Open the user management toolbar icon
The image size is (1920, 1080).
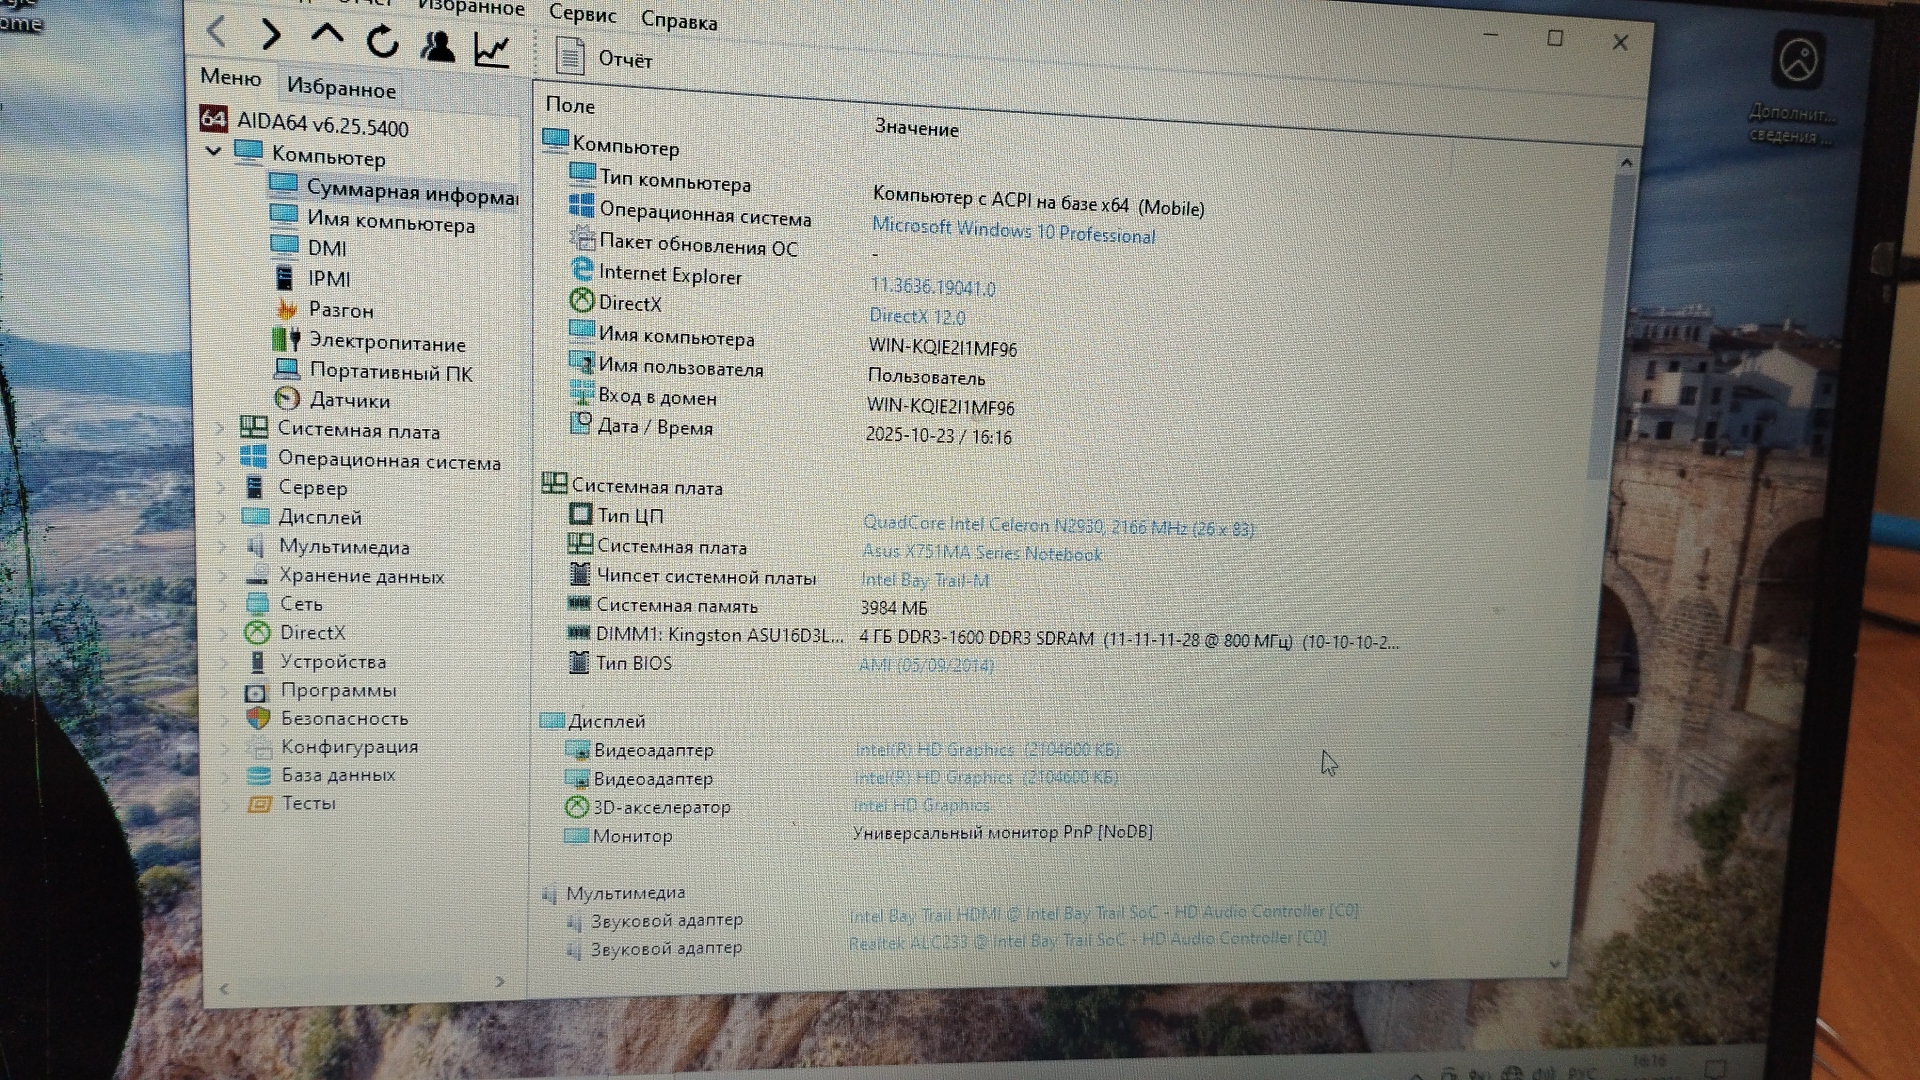click(x=437, y=46)
